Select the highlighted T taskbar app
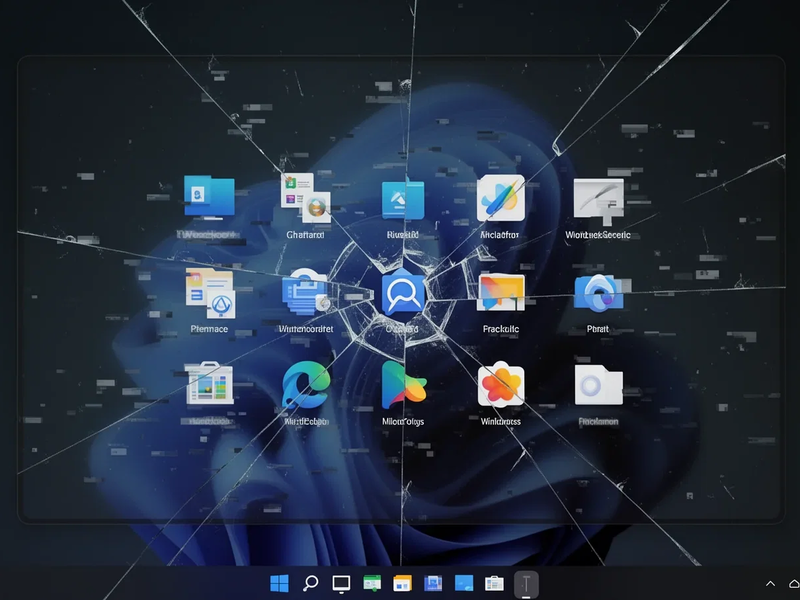The width and height of the screenshot is (800, 600). 526,584
